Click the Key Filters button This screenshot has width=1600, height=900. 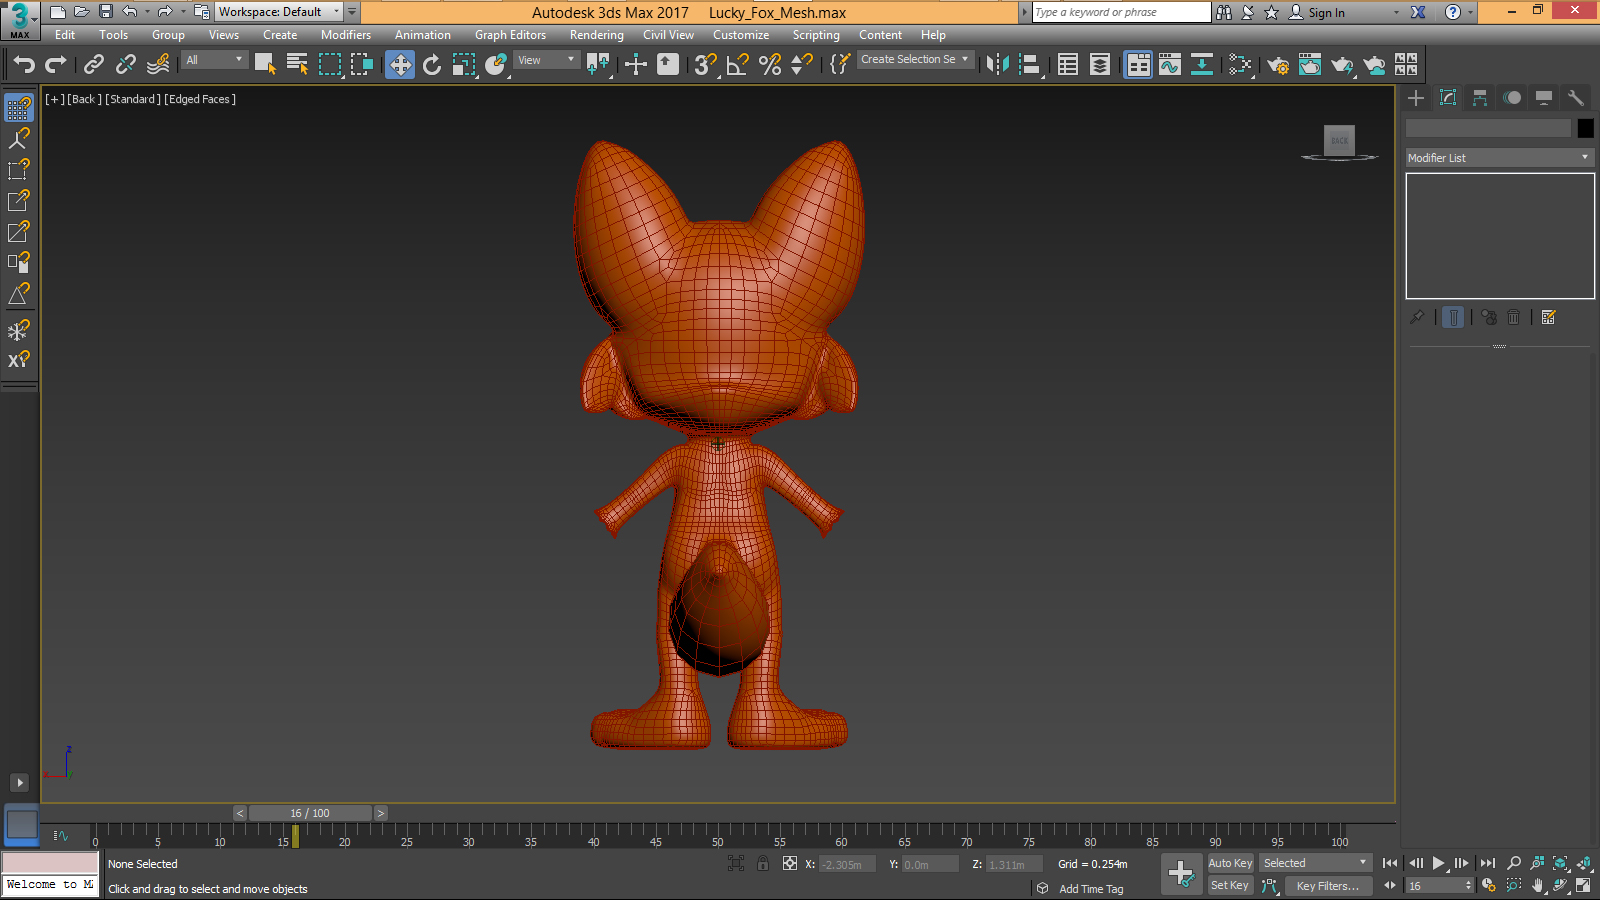[1327, 886]
